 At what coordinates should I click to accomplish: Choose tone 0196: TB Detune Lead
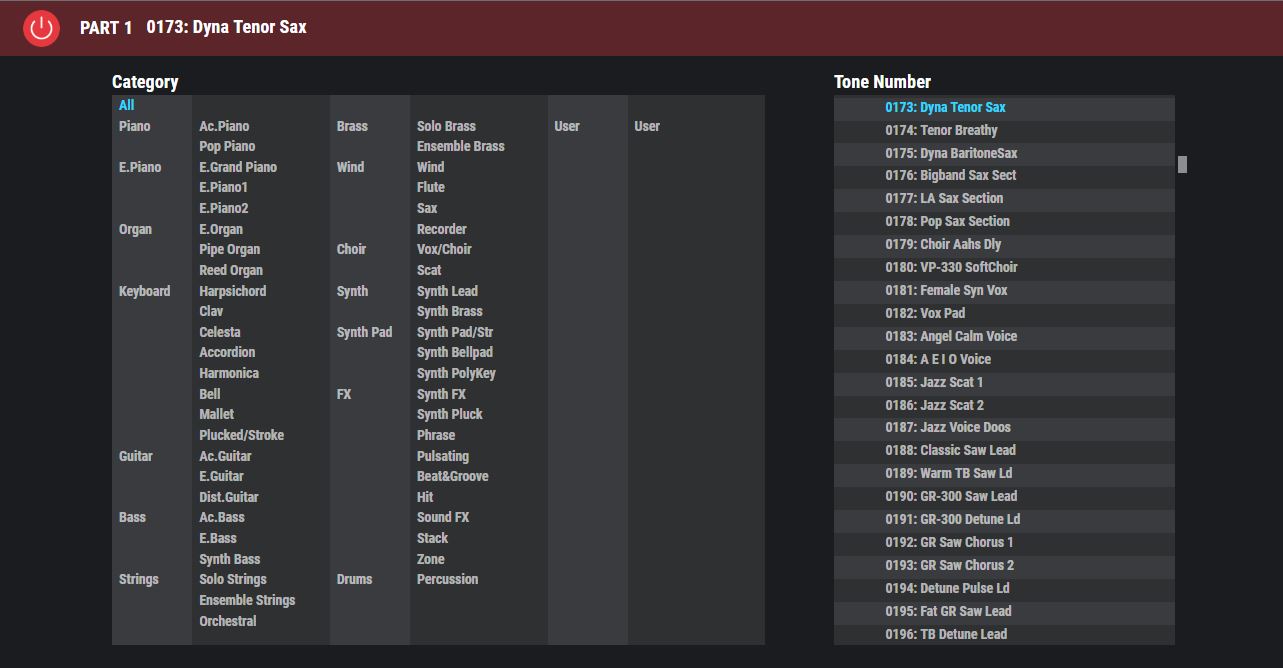point(946,634)
